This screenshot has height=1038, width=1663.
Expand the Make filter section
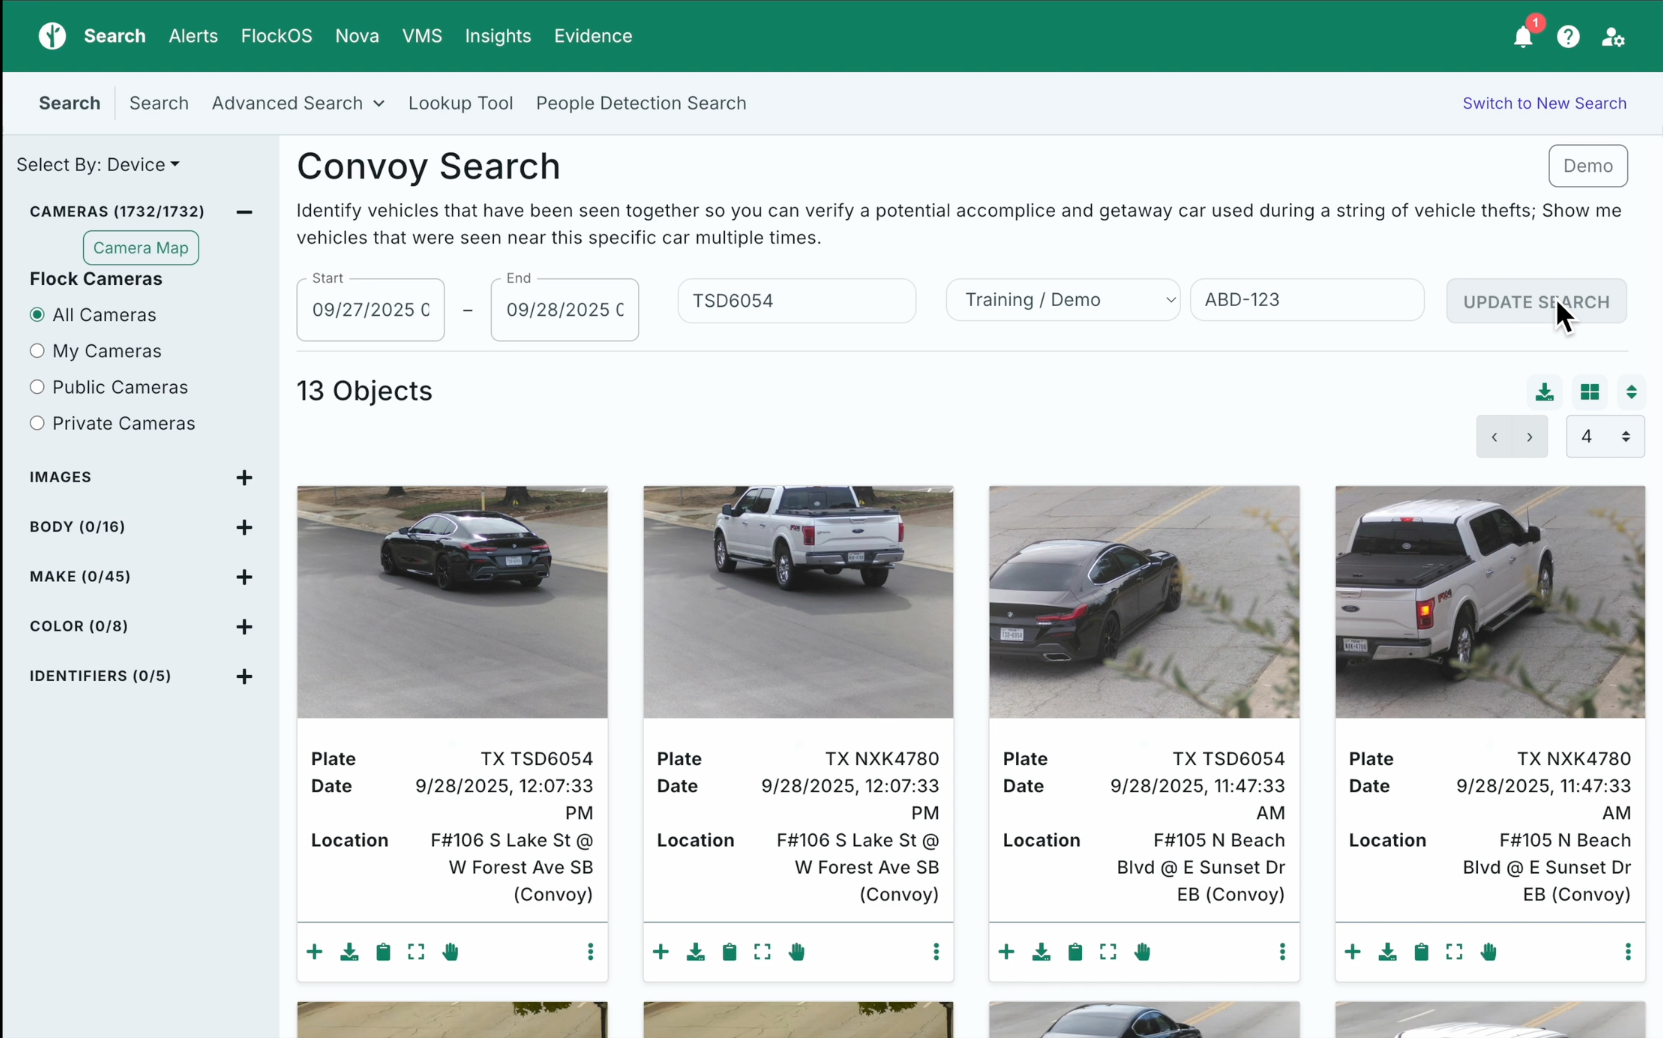click(x=244, y=577)
